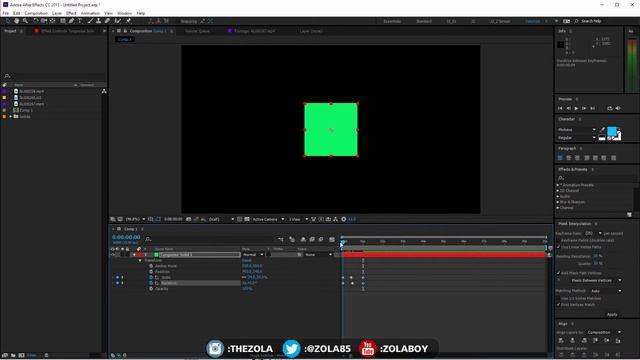
Task: Switch to the Render Queue tab
Action: pyautogui.click(x=198, y=31)
